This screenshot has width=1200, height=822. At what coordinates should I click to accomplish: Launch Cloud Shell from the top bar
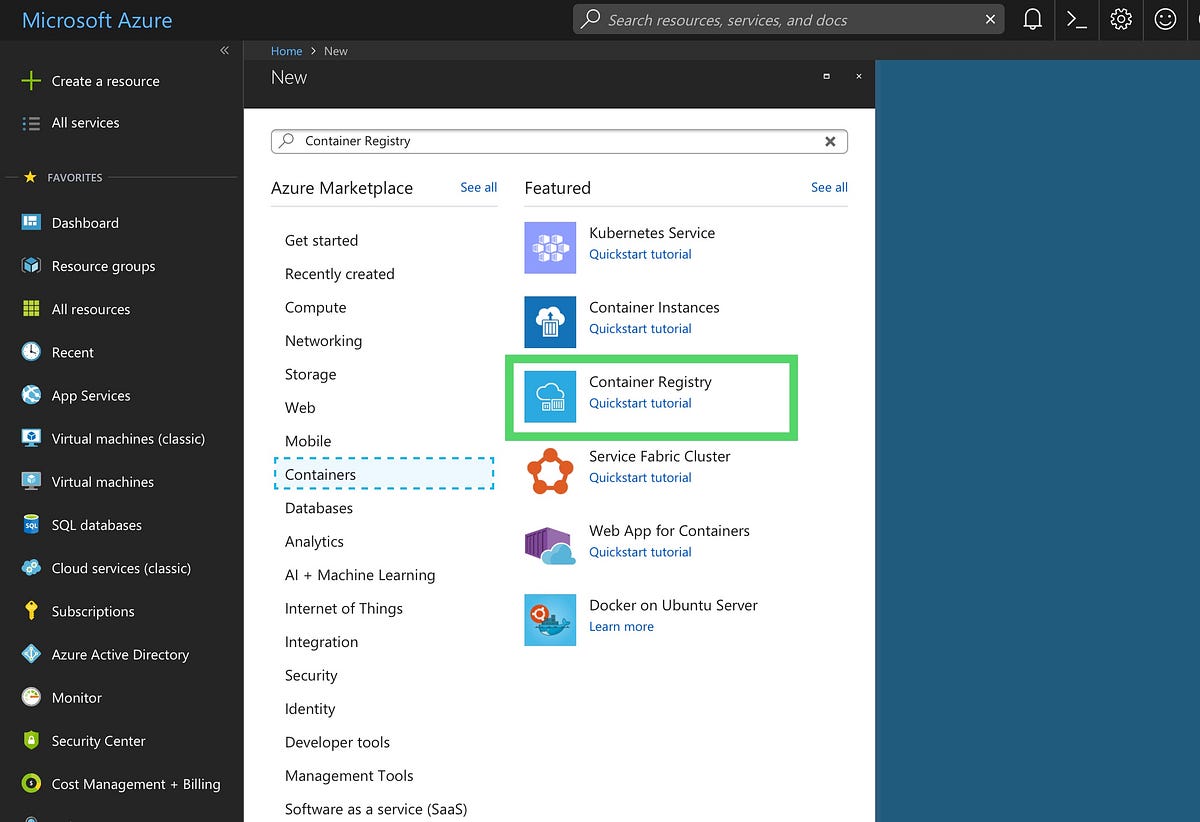pyautogui.click(x=1076, y=20)
